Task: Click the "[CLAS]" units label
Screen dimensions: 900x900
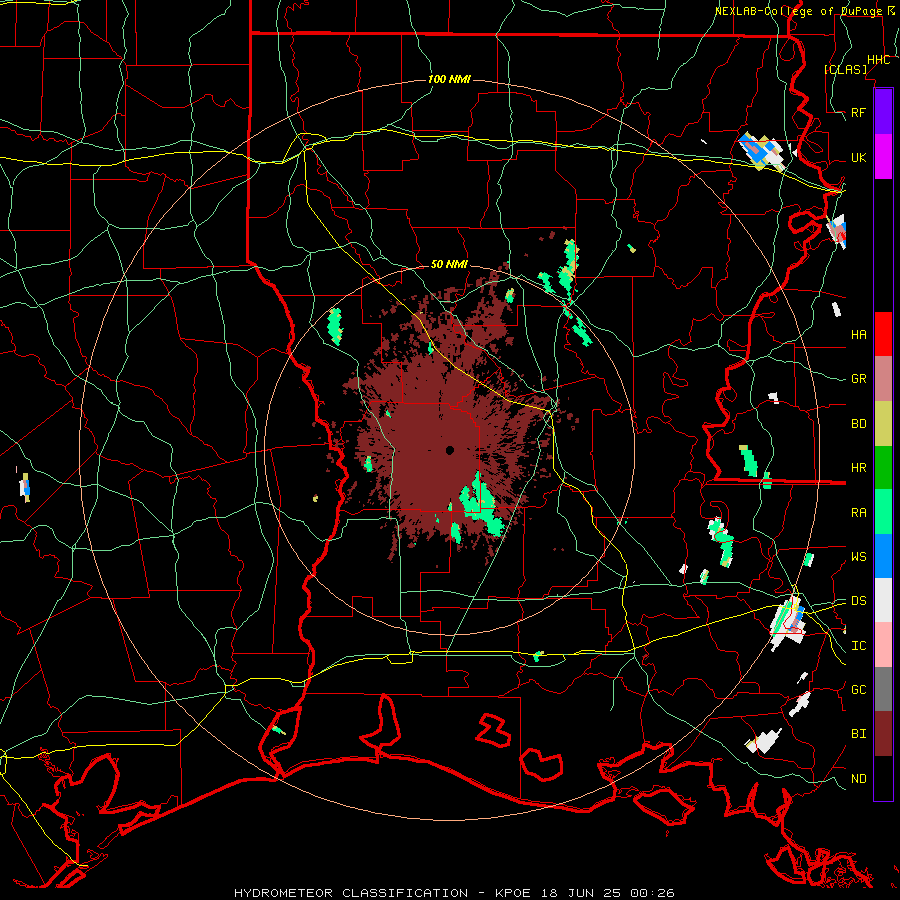Action: [845, 69]
